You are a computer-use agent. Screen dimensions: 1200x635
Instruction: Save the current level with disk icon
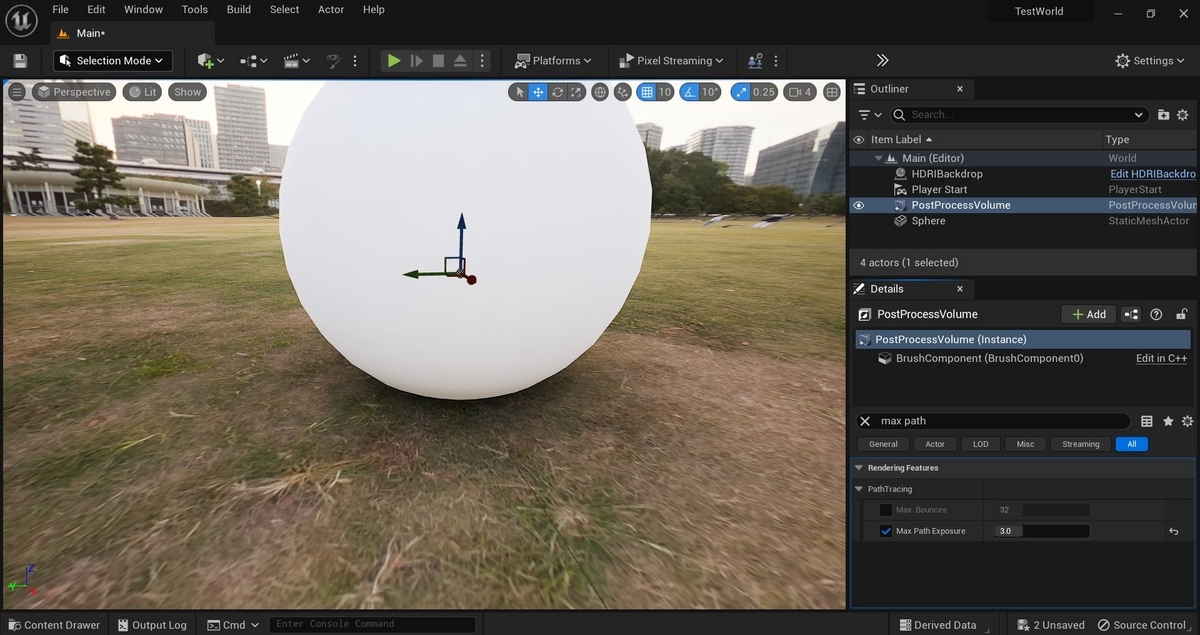click(20, 61)
